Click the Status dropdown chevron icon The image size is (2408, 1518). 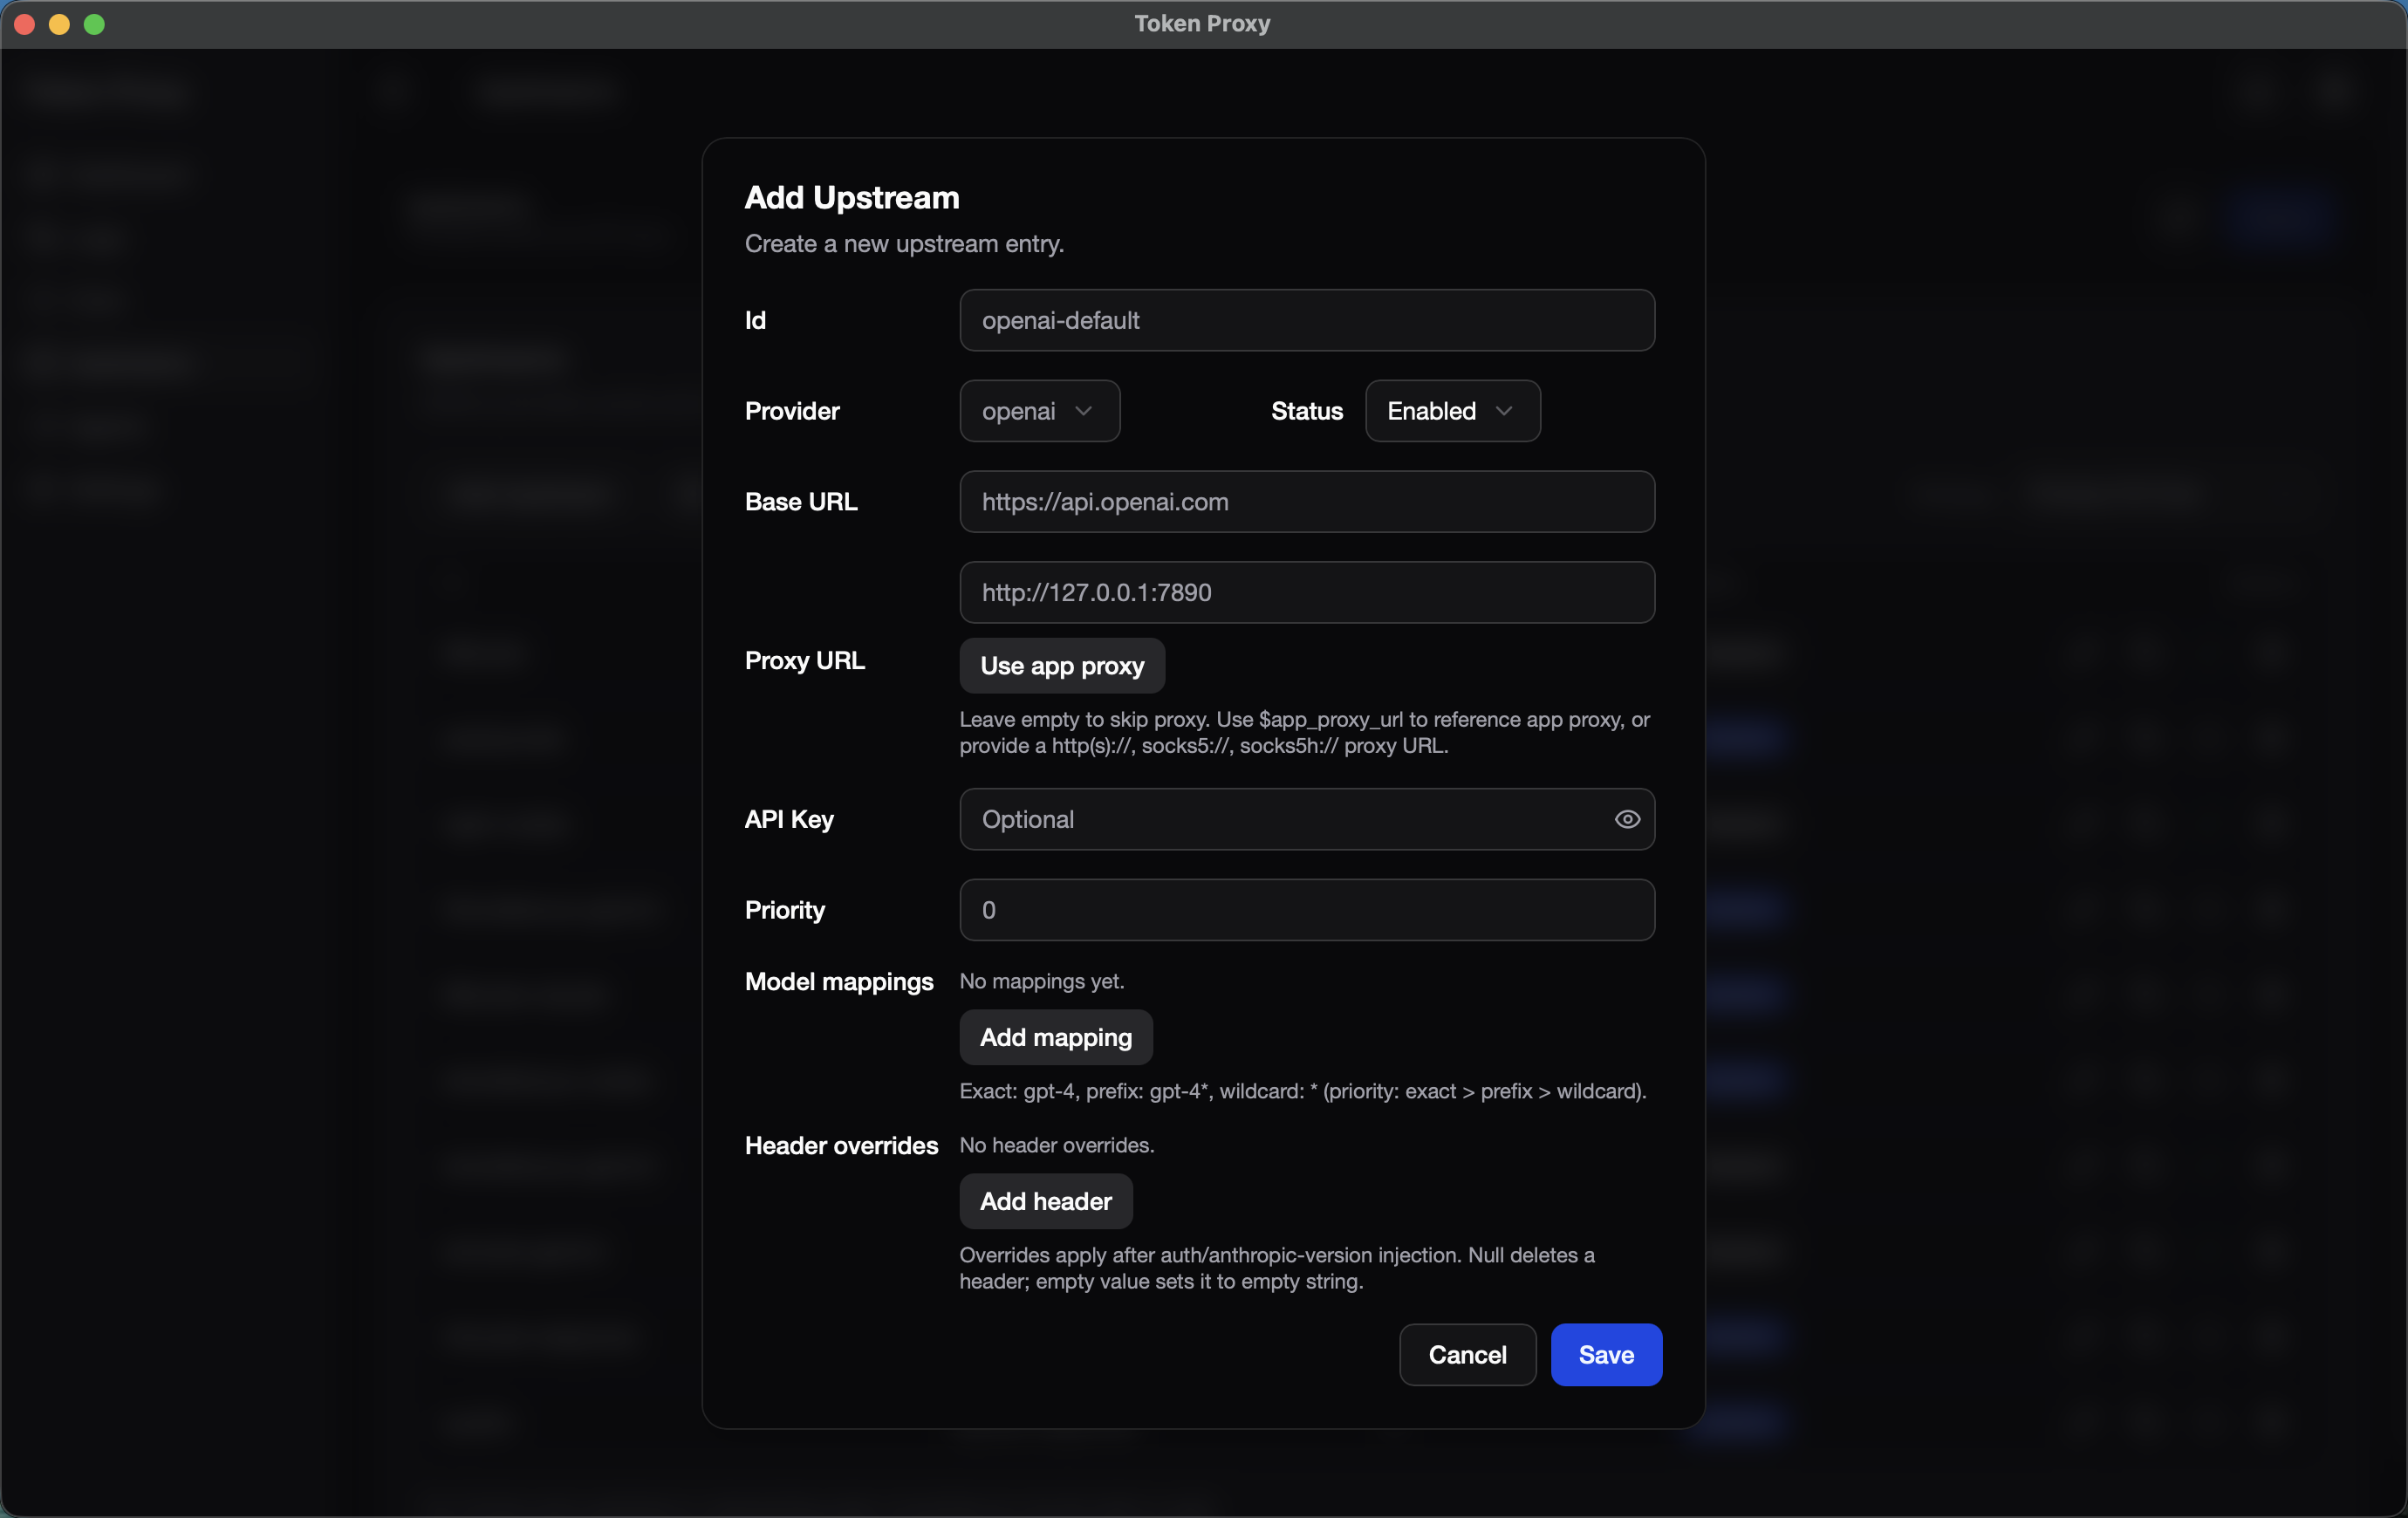pos(1505,411)
